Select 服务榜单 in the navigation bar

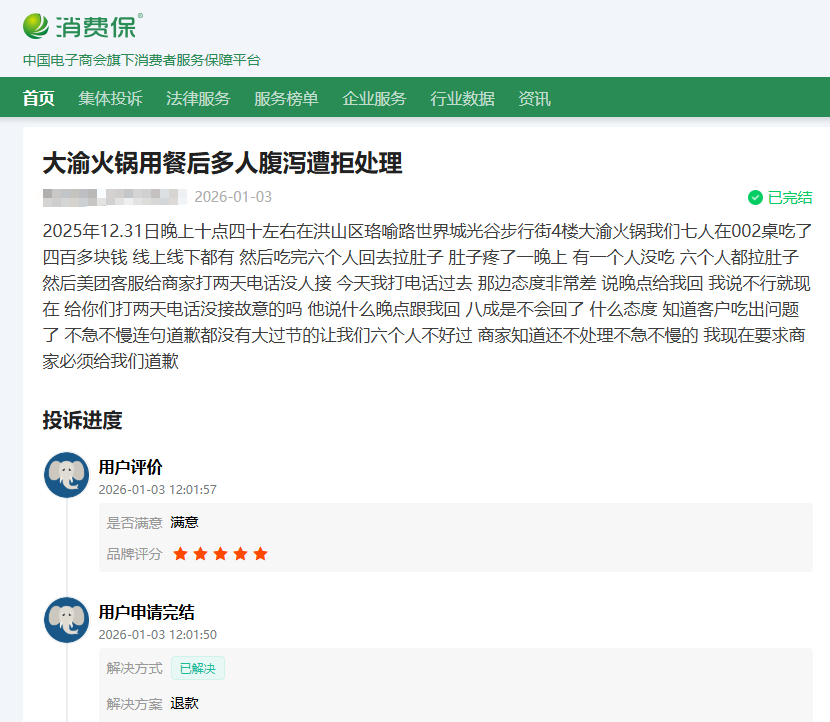coord(286,98)
